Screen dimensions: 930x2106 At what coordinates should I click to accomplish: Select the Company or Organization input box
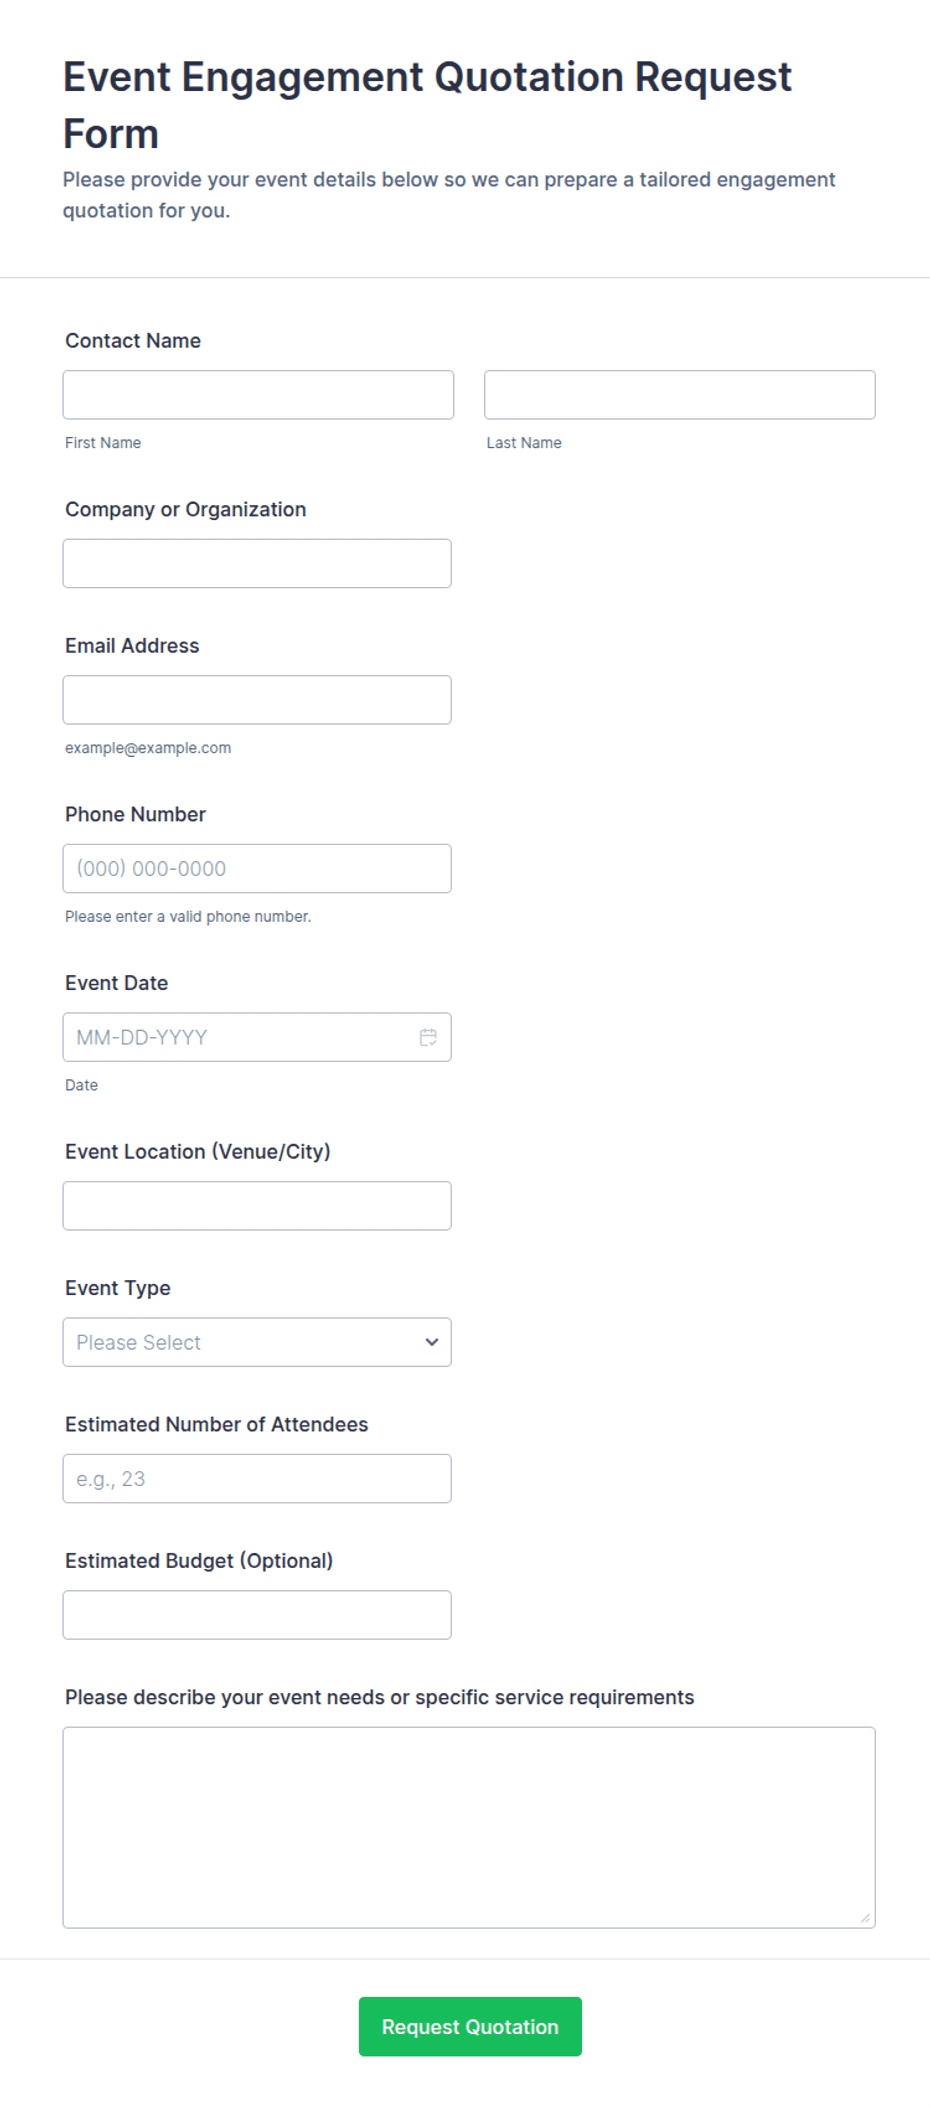(x=257, y=563)
